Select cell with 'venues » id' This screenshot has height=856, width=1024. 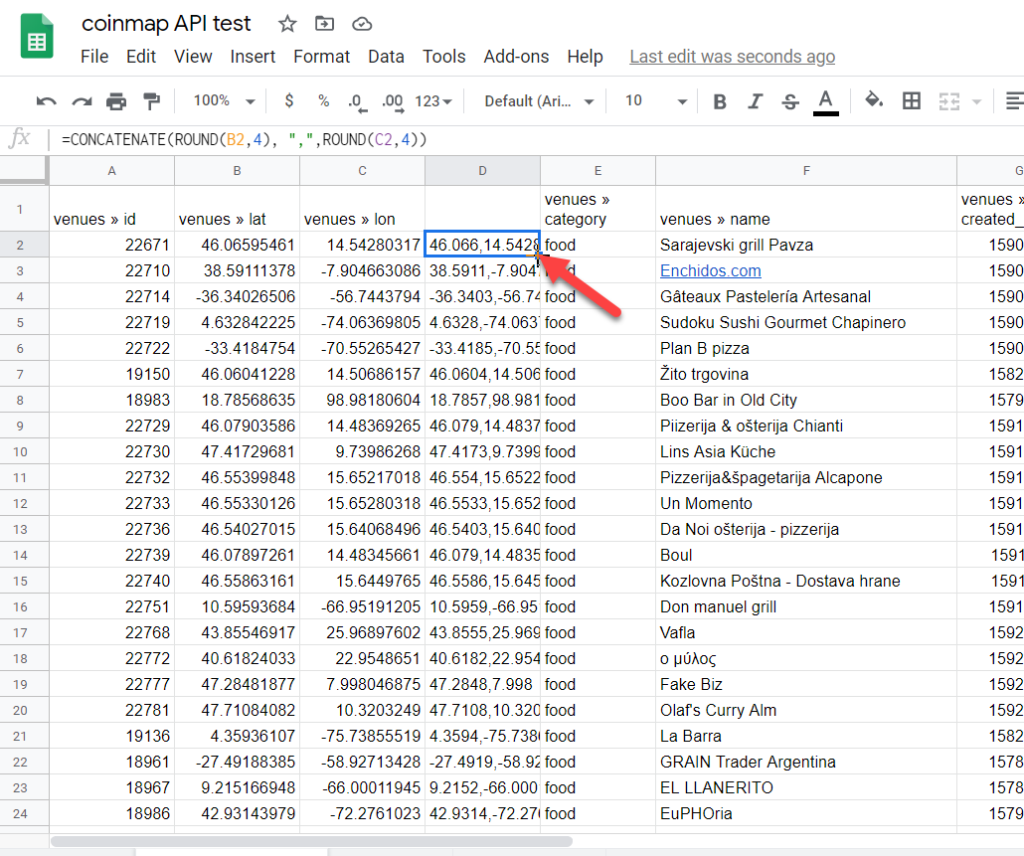tap(112, 209)
